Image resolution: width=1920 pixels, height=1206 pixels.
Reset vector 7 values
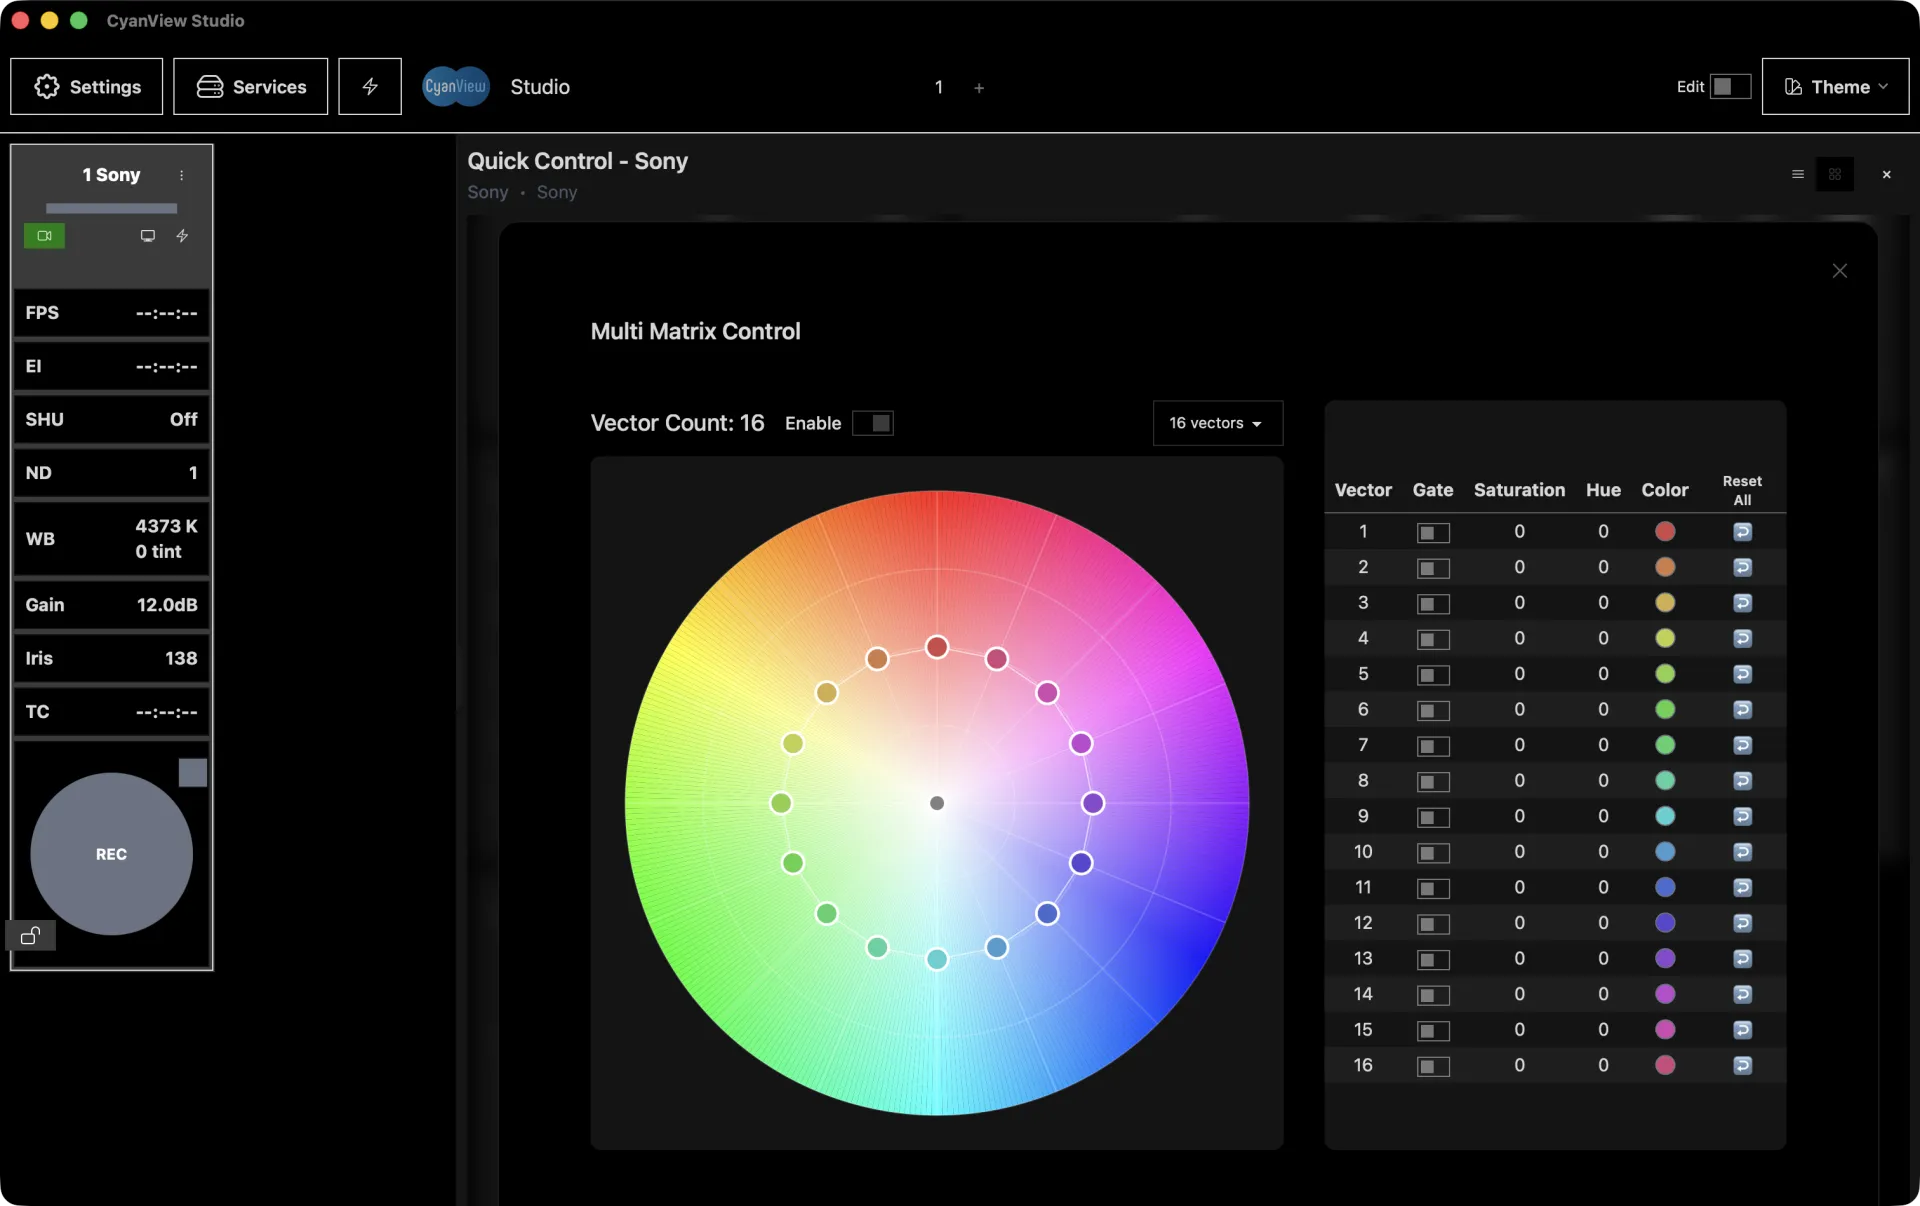tap(1743, 745)
